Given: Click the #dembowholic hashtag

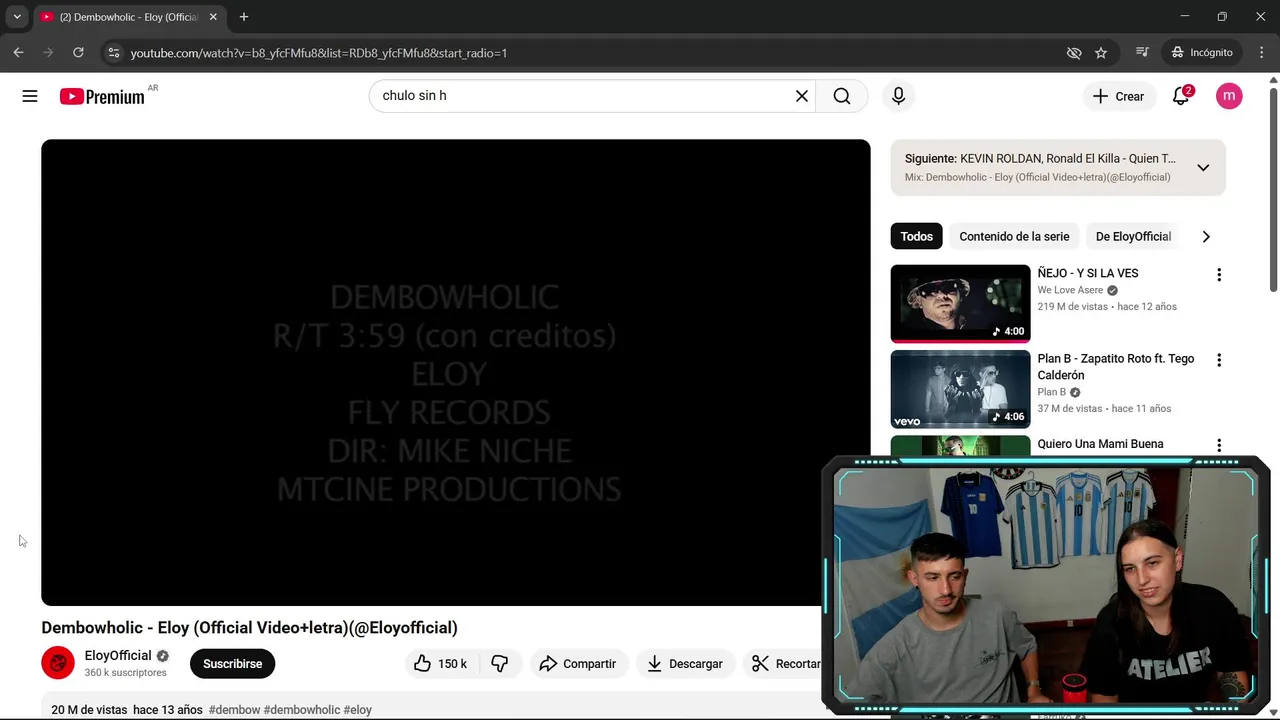Looking at the screenshot, I should tap(302, 710).
